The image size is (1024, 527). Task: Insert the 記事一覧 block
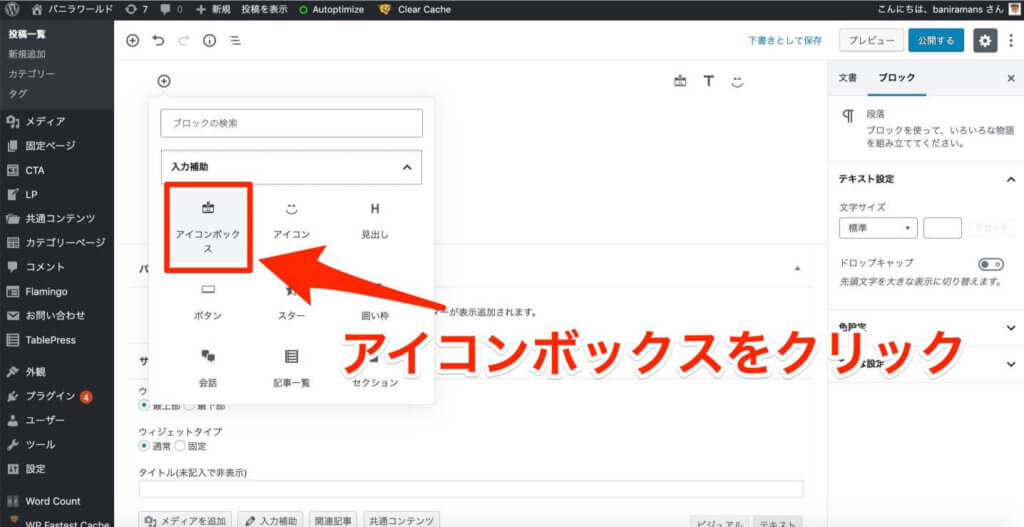(x=291, y=368)
